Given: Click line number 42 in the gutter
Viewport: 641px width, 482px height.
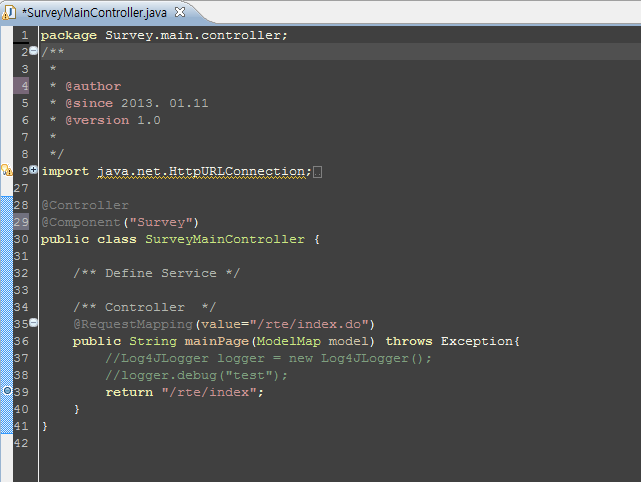Looking at the screenshot, I should tap(21, 443).
